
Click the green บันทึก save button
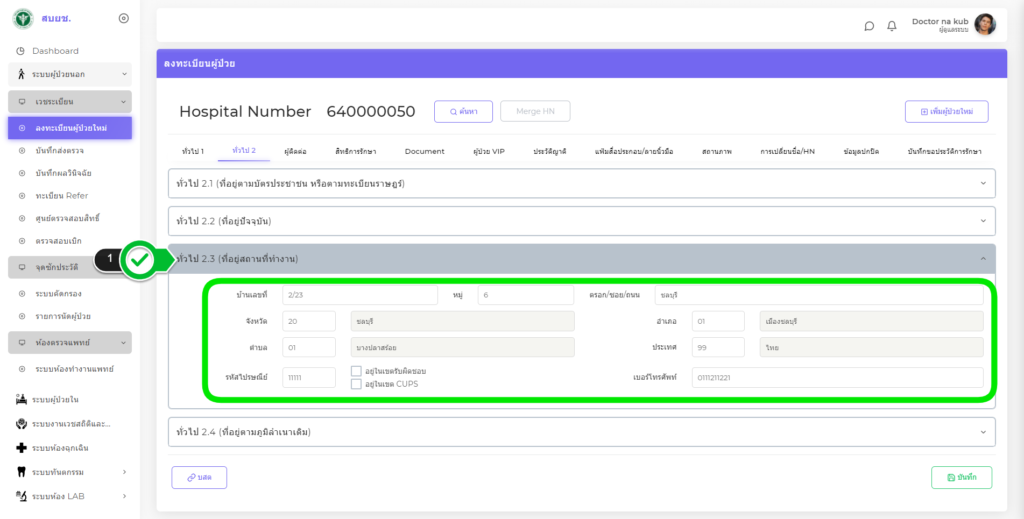961,478
